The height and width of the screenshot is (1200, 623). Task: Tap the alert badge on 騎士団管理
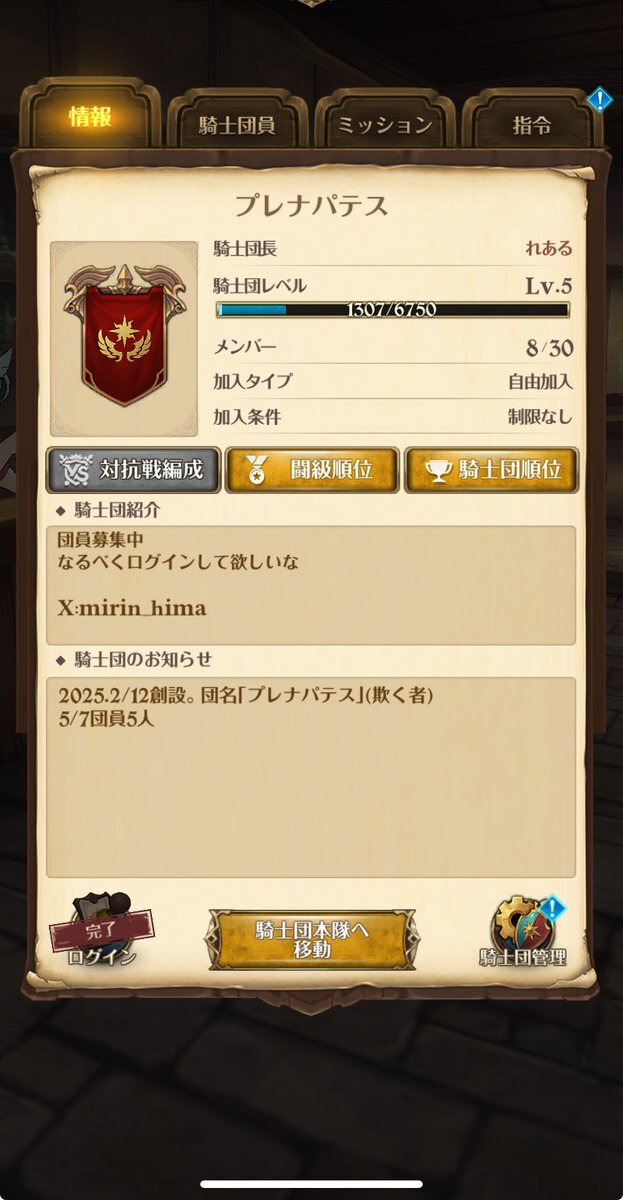pyautogui.click(x=553, y=909)
